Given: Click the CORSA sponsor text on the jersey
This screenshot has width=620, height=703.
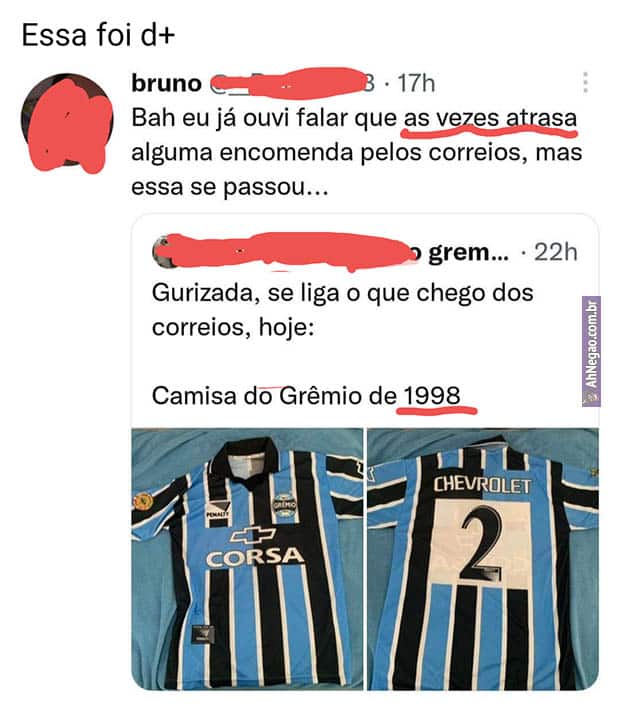Looking at the screenshot, I should click(254, 557).
